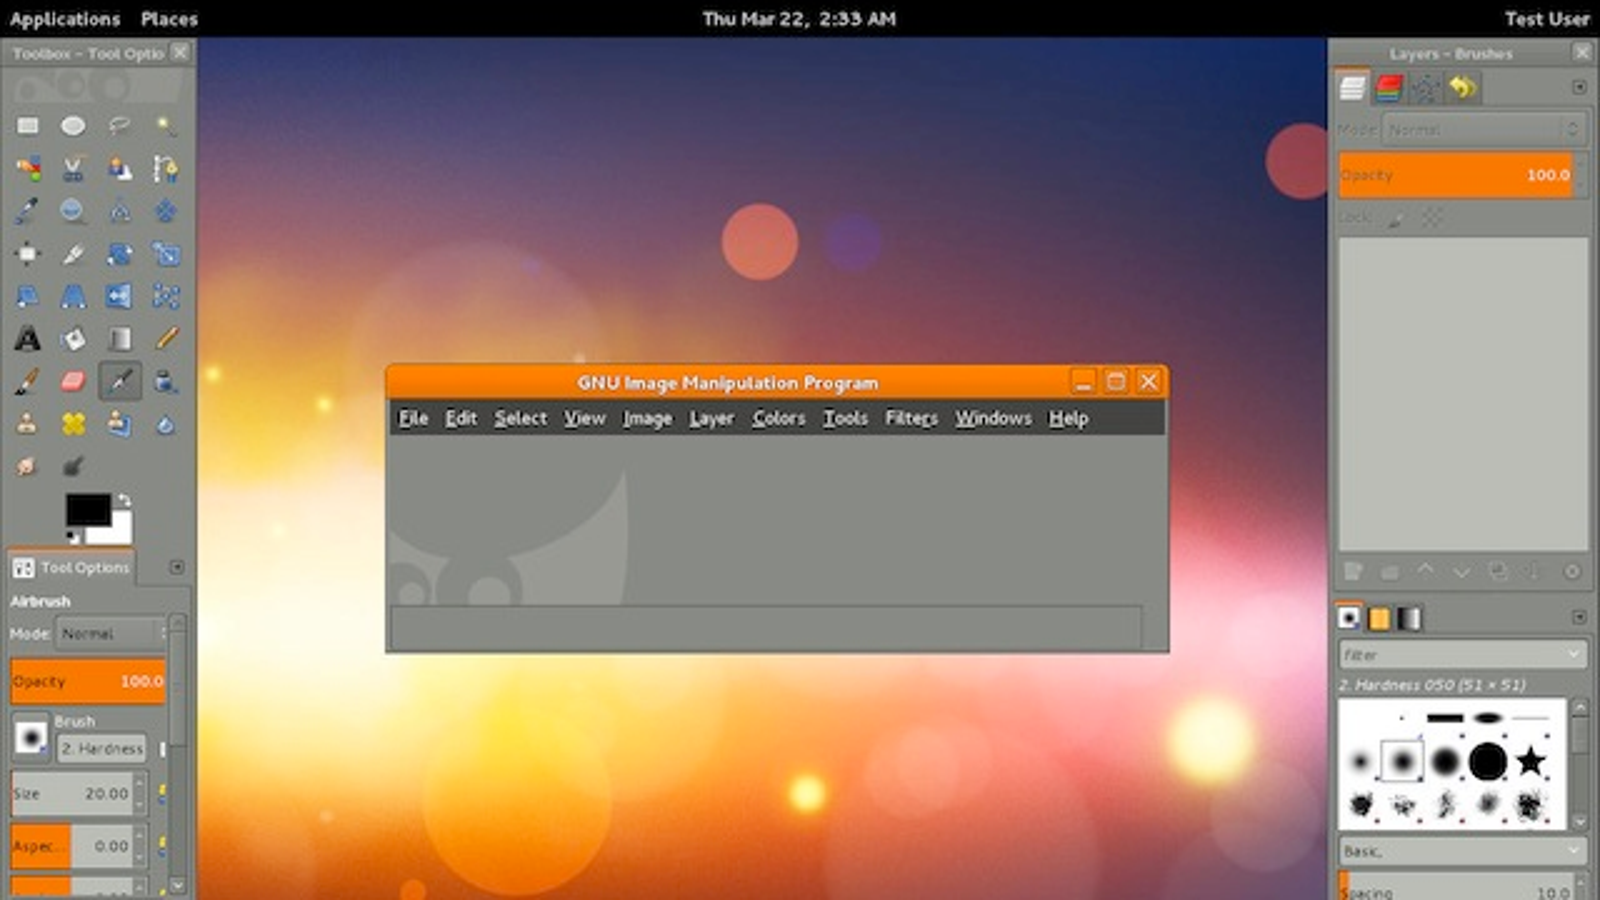Select the Perspective Clone tool
Image resolution: width=1600 pixels, height=900 pixels.
point(119,424)
